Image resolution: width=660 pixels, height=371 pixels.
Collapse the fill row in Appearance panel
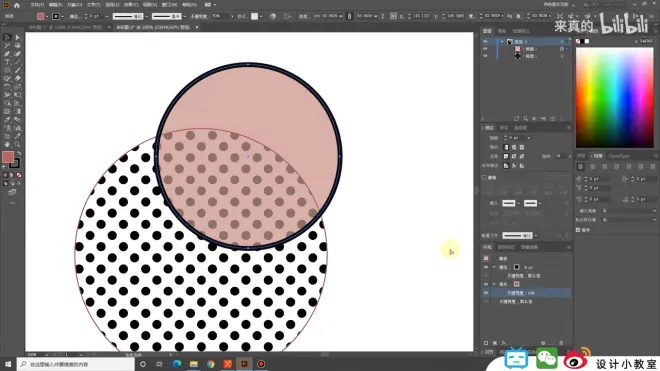(x=494, y=284)
